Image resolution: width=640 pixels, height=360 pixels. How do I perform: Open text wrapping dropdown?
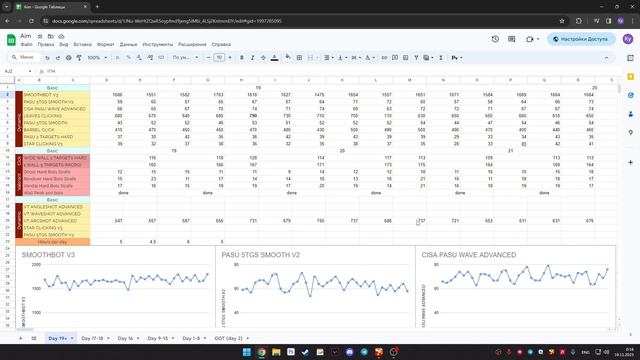click(x=356, y=58)
